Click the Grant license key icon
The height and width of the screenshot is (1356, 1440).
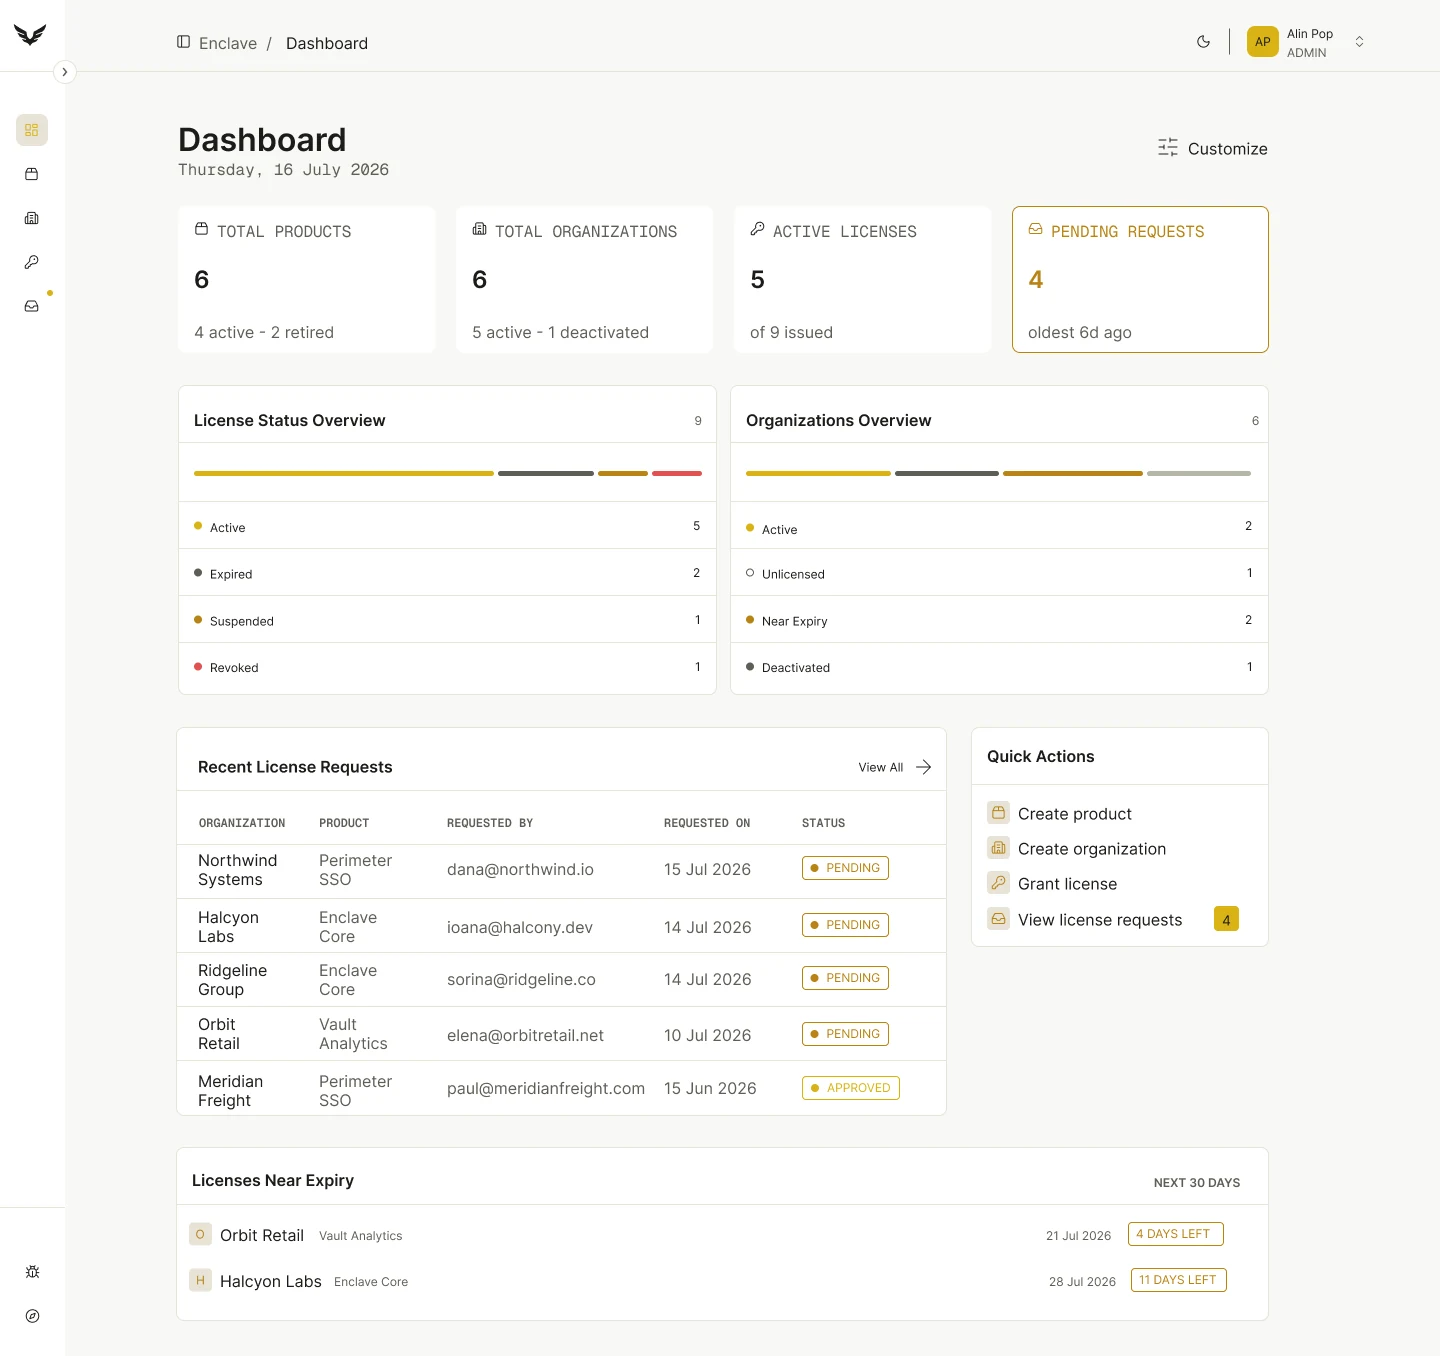click(x=998, y=883)
